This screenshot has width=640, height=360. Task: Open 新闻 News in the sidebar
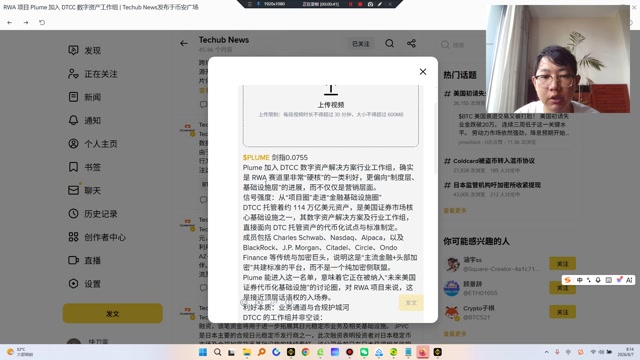coord(84,97)
